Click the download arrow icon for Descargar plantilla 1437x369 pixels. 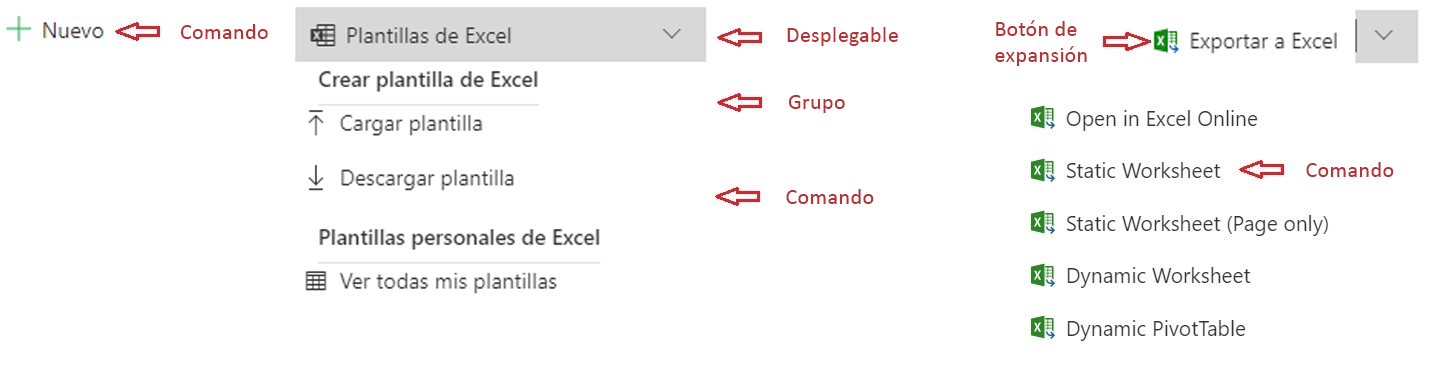(x=316, y=178)
